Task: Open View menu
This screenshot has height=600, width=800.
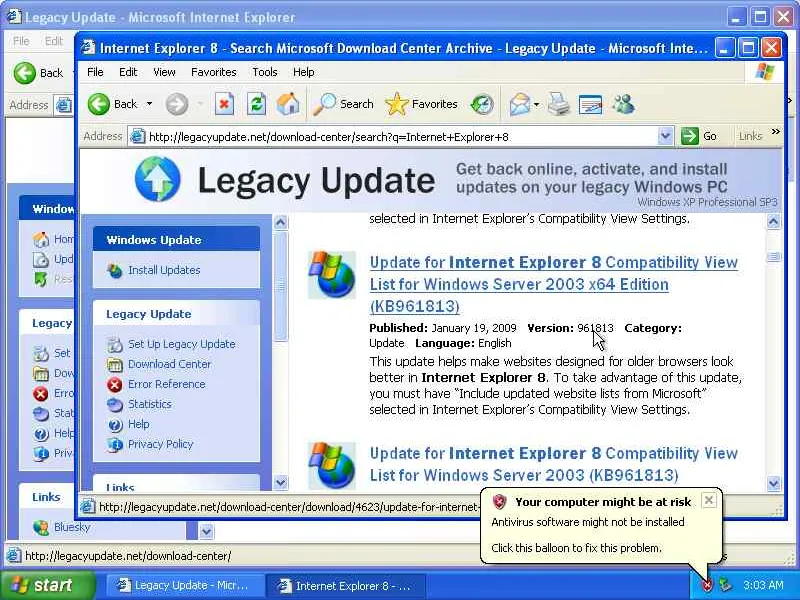Action: tap(164, 72)
